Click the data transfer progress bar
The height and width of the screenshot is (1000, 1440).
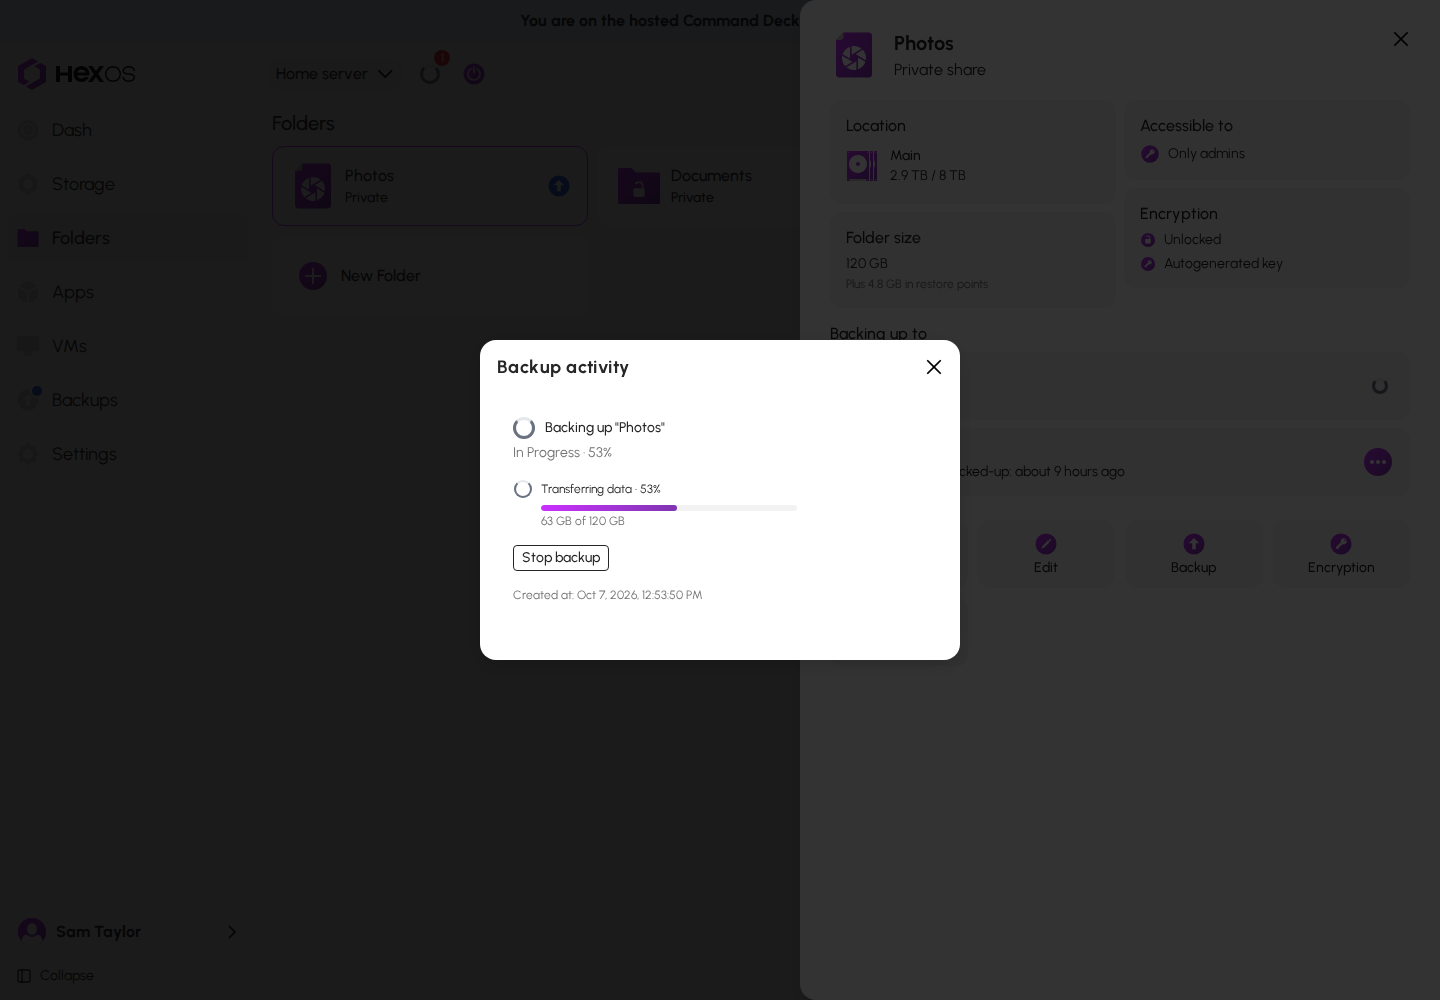coord(669,508)
